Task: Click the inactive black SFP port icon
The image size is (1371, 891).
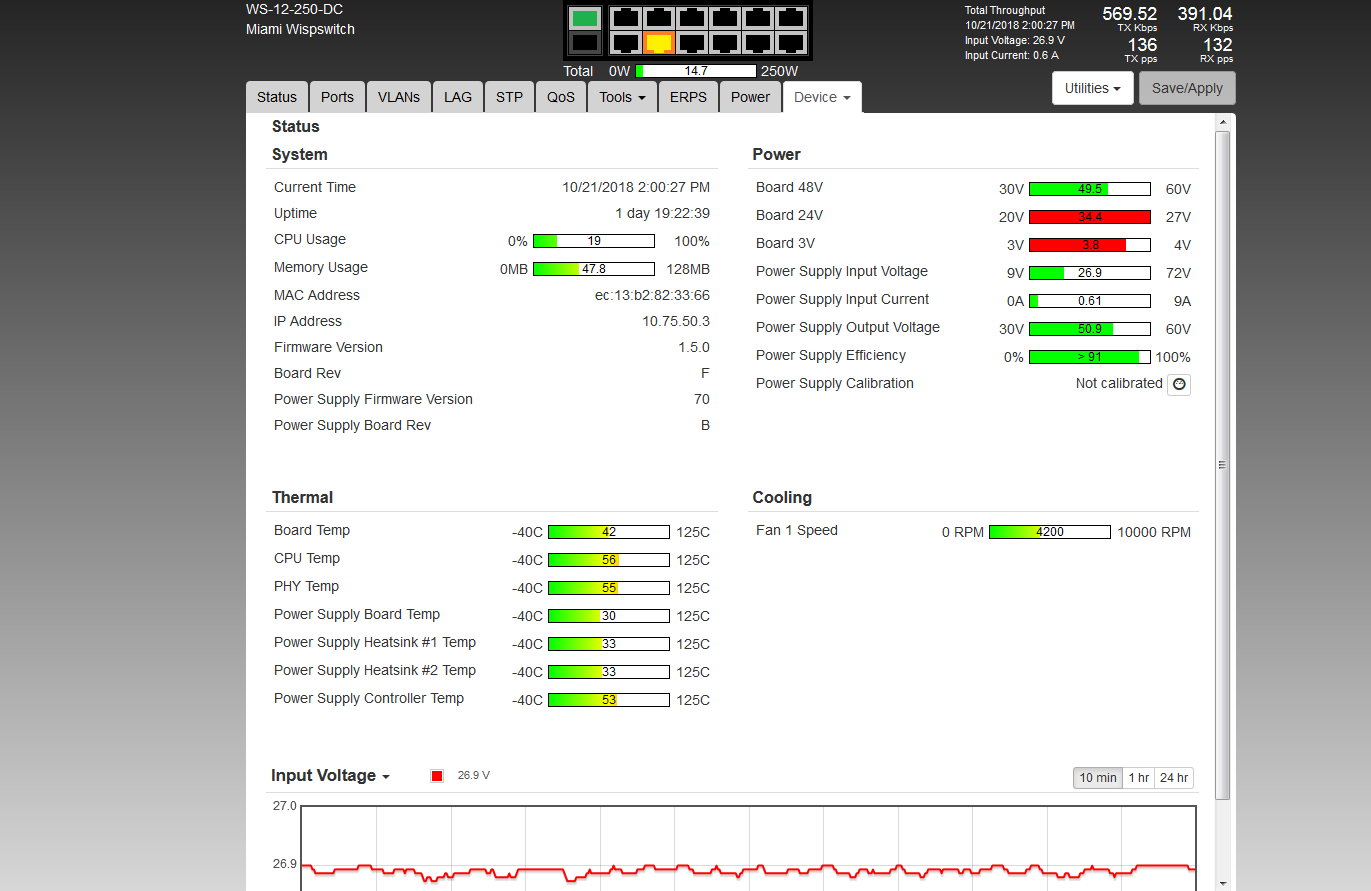Action: pyautogui.click(x=585, y=44)
